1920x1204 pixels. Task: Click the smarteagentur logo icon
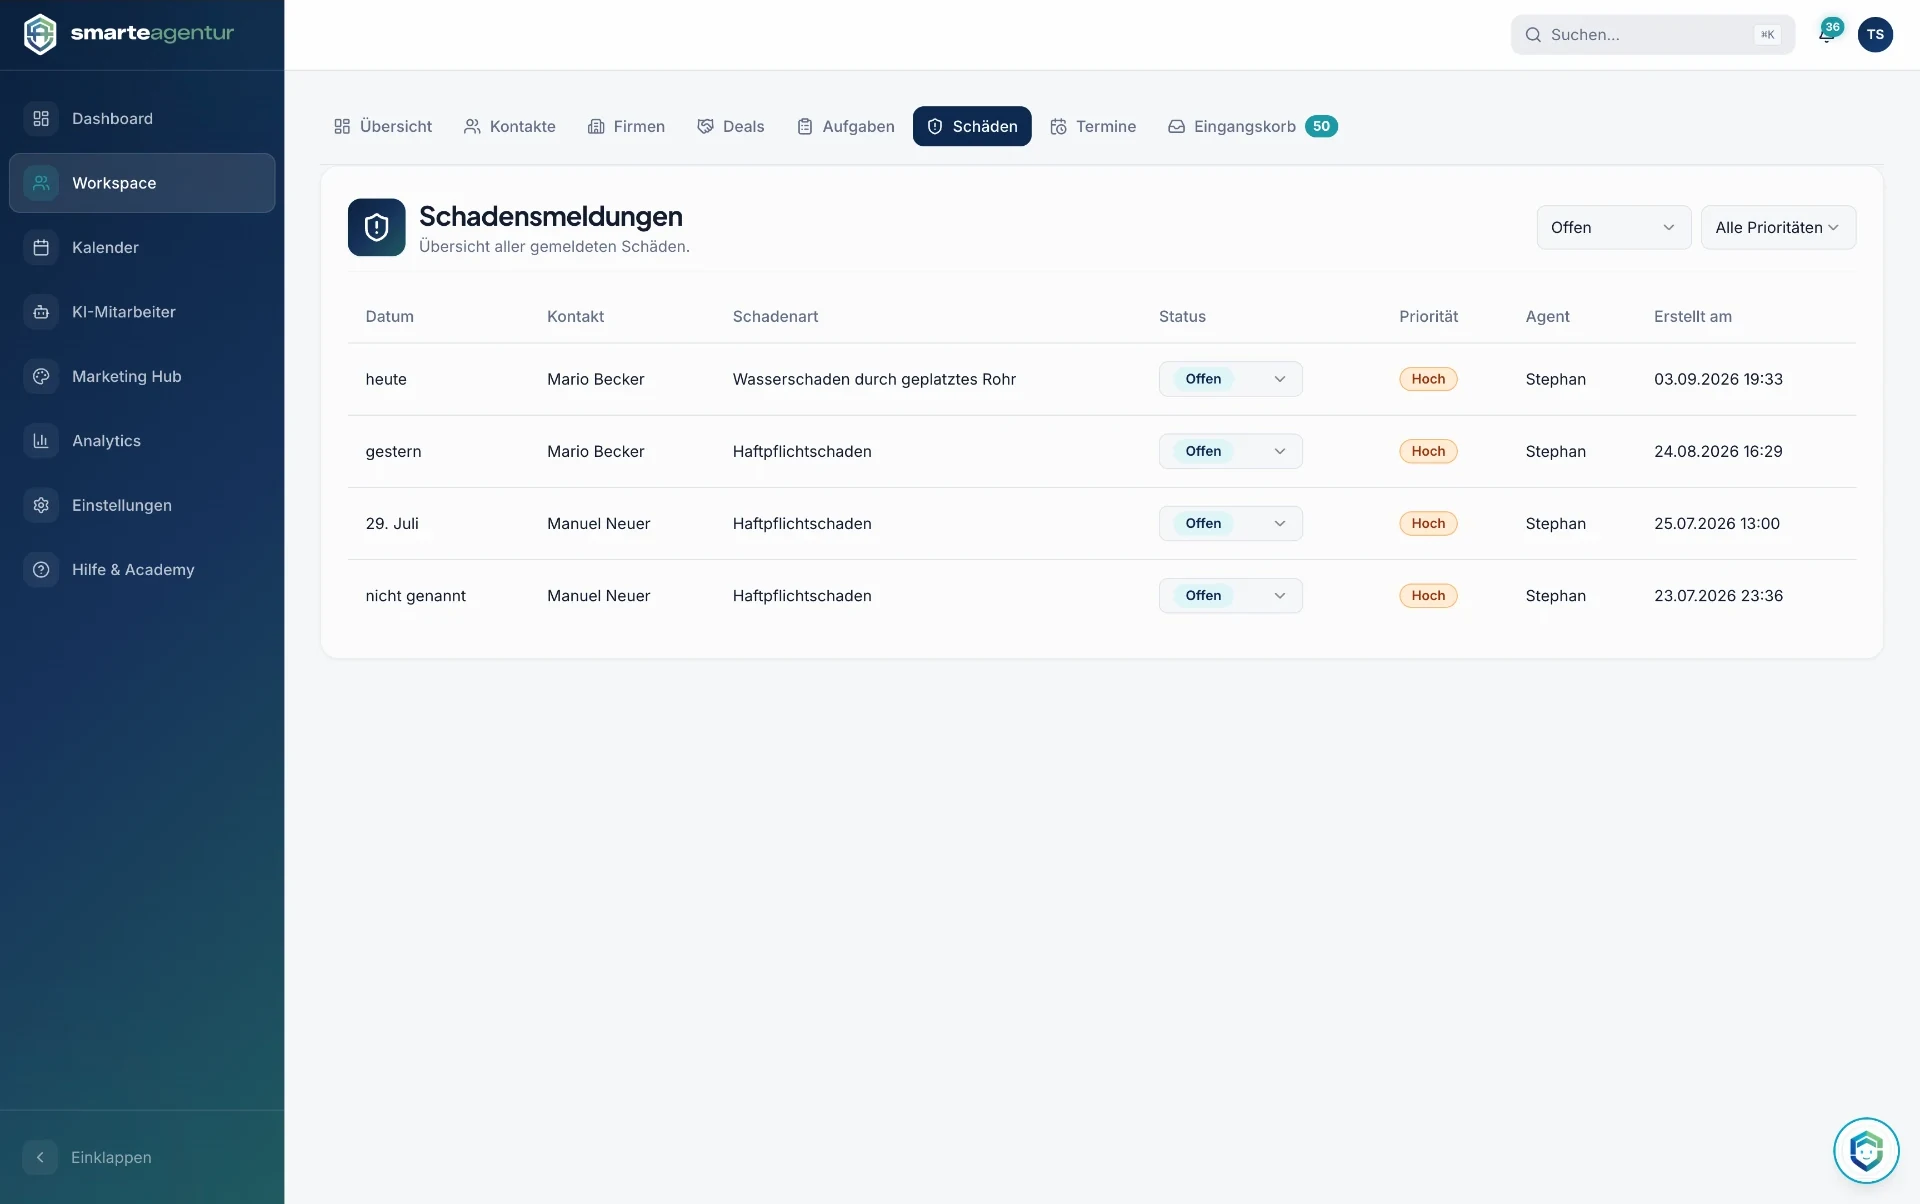(x=40, y=34)
